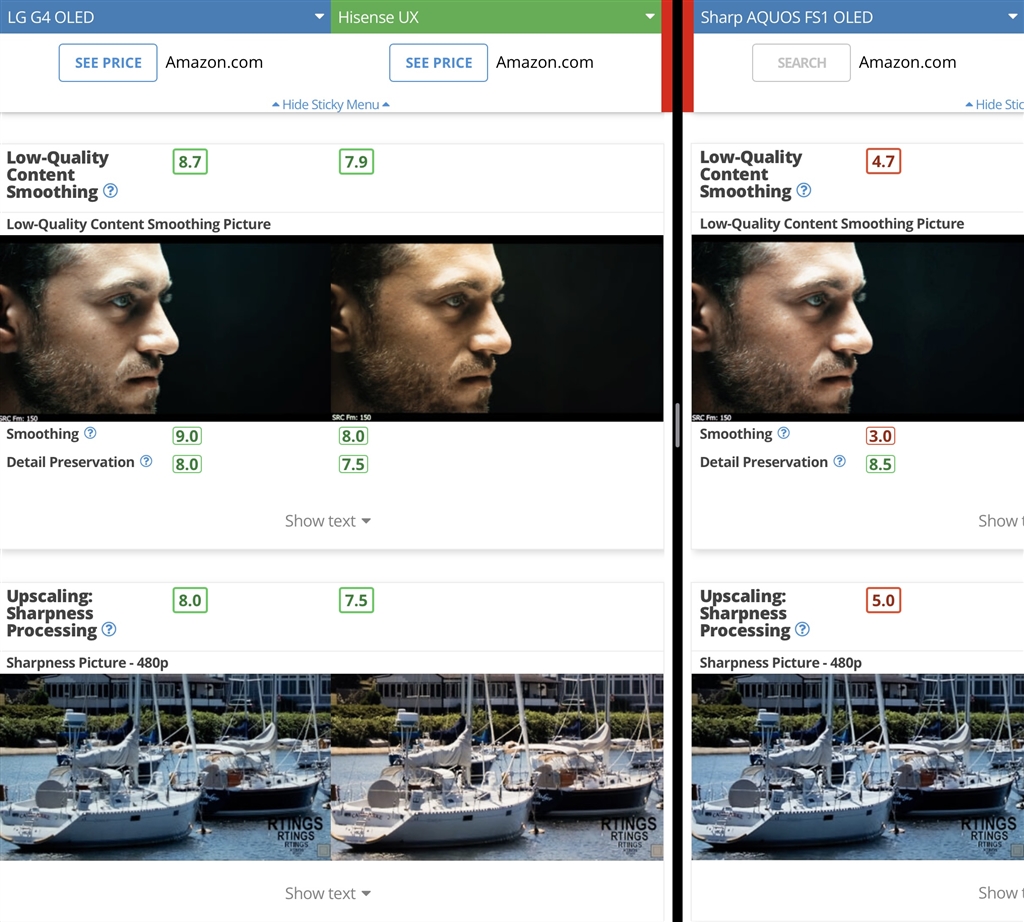The height and width of the screenshot is (922, 1024).
Task: Click SEE PRICE for LG G4 OLED
Action: pos(108,63)
